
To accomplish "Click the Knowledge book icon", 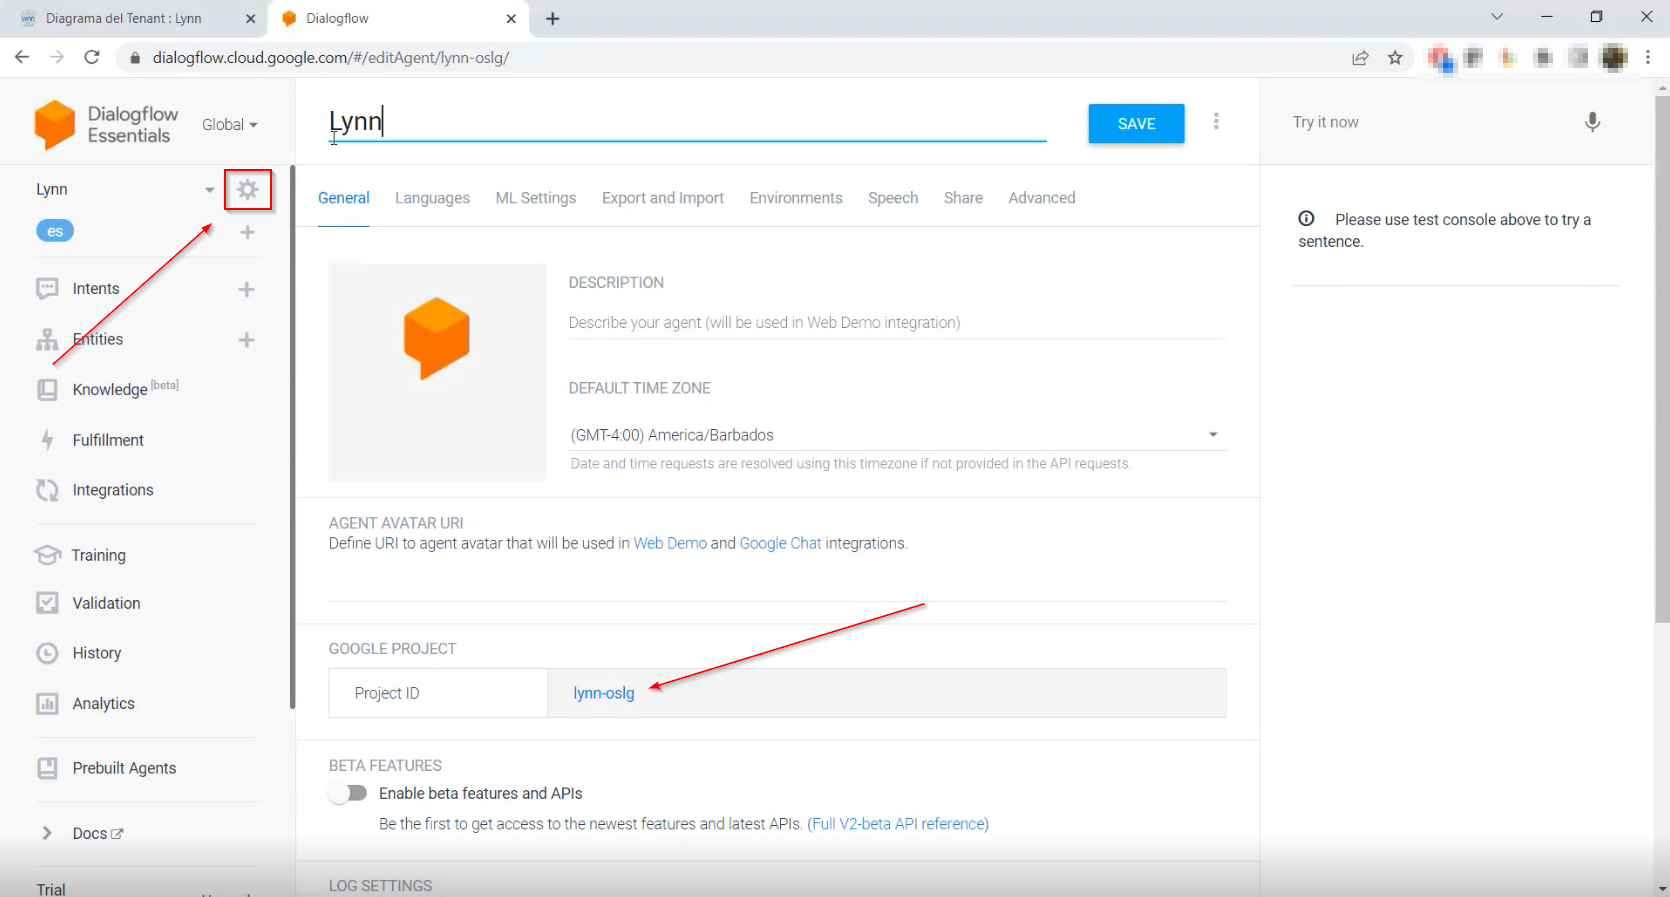I will (x=47, y=390).
